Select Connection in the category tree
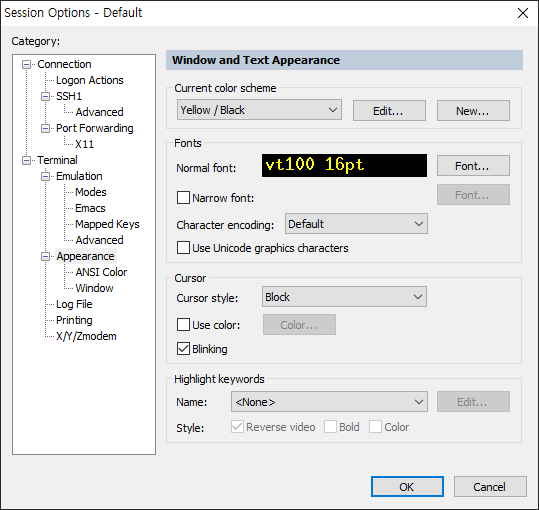The width and height of the screenshot is (539, 510). (x=64, y=64)
